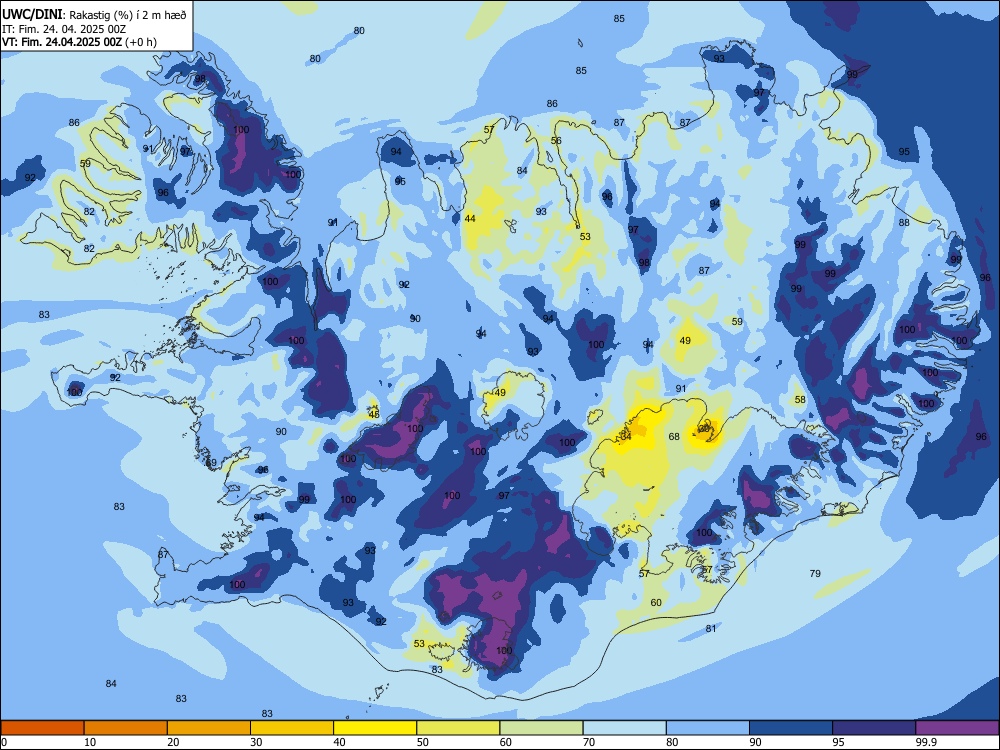Select the humidity value 56 on the north coast

556,140
